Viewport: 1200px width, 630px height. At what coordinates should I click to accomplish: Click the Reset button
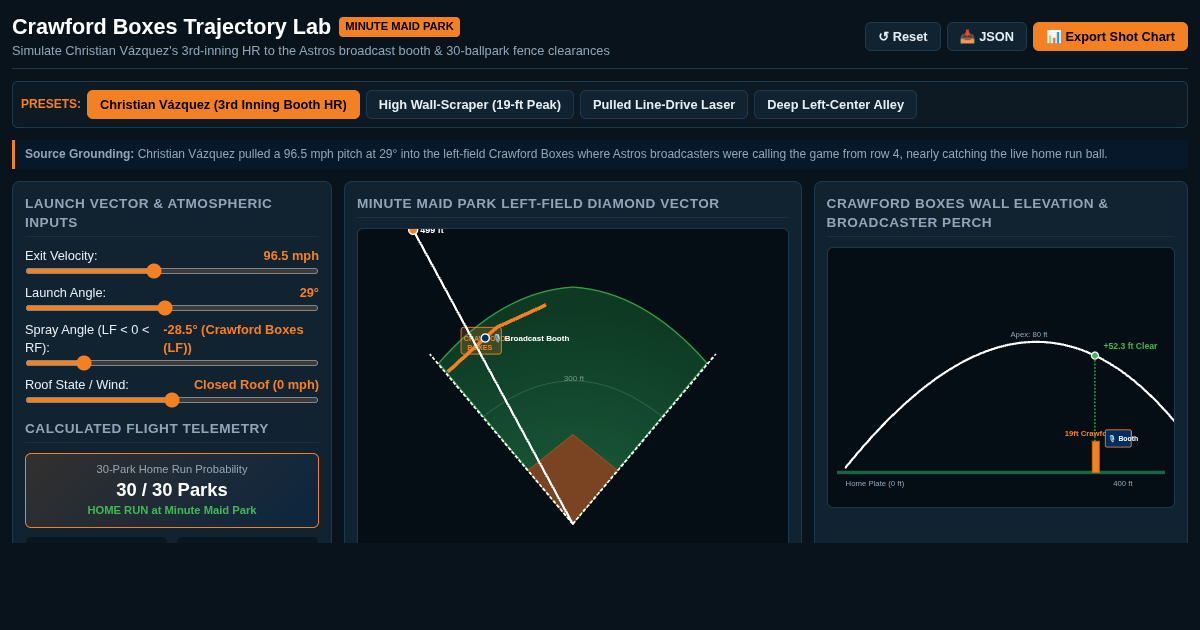click(x=903, y=37)
